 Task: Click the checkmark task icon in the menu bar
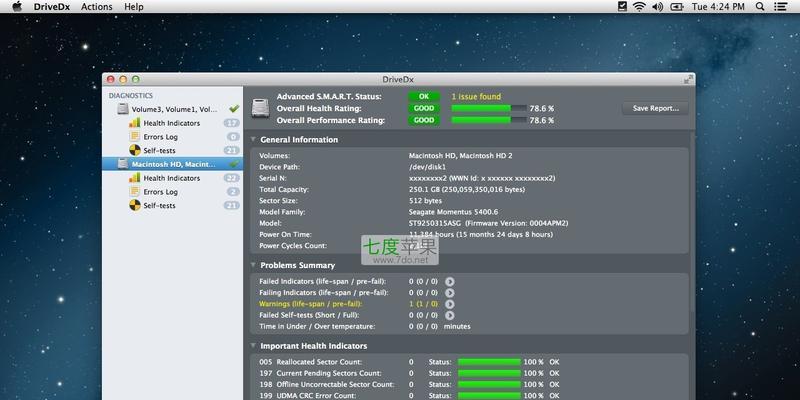pyautogui.click(x=622, y=7)
